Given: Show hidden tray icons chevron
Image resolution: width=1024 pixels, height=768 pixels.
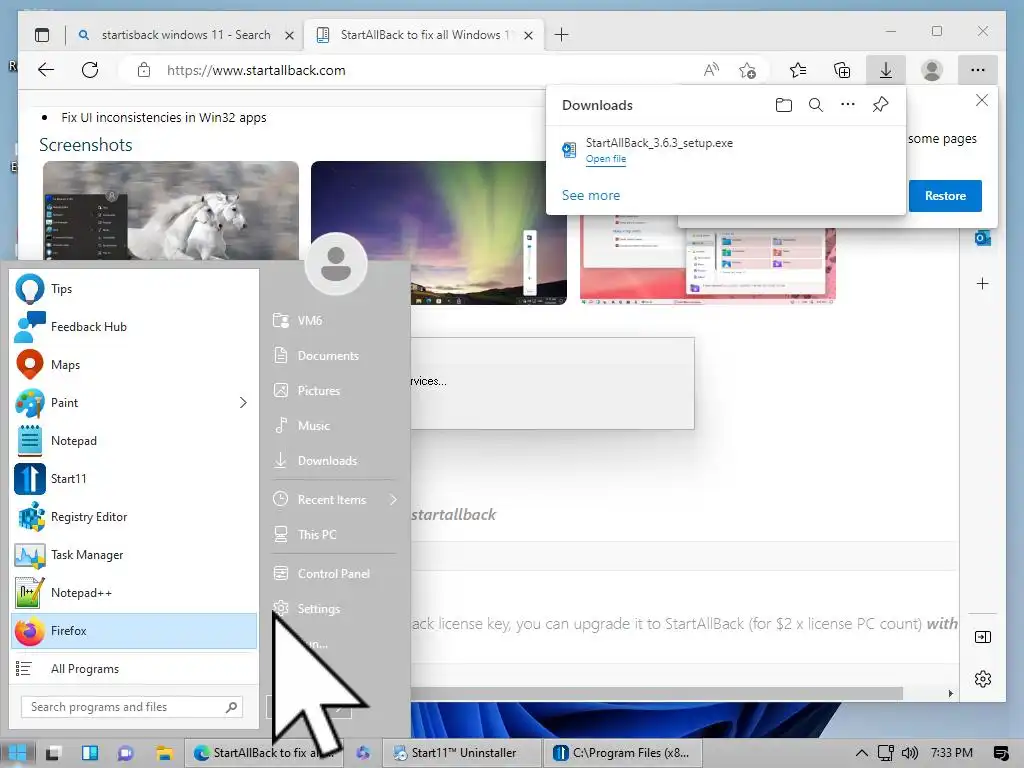Looking at the screenshot, I should coord(861,753).
